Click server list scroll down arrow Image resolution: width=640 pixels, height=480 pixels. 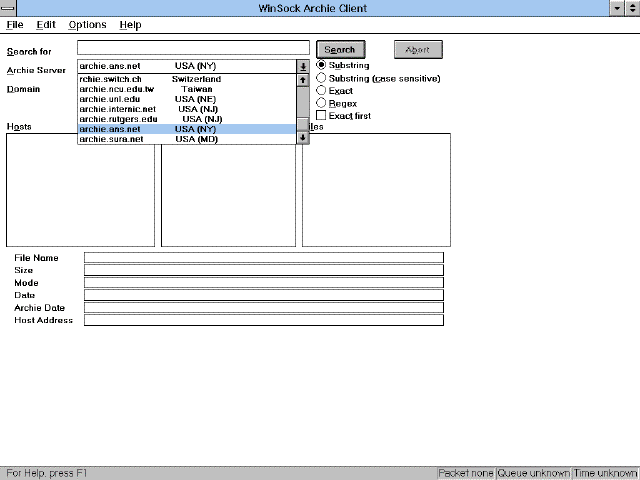(x=303, y=138)
